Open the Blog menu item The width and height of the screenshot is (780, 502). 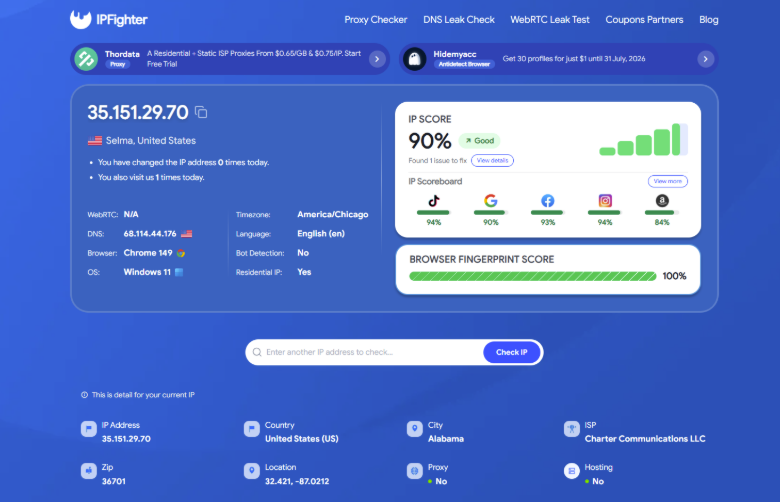(708, 20)
